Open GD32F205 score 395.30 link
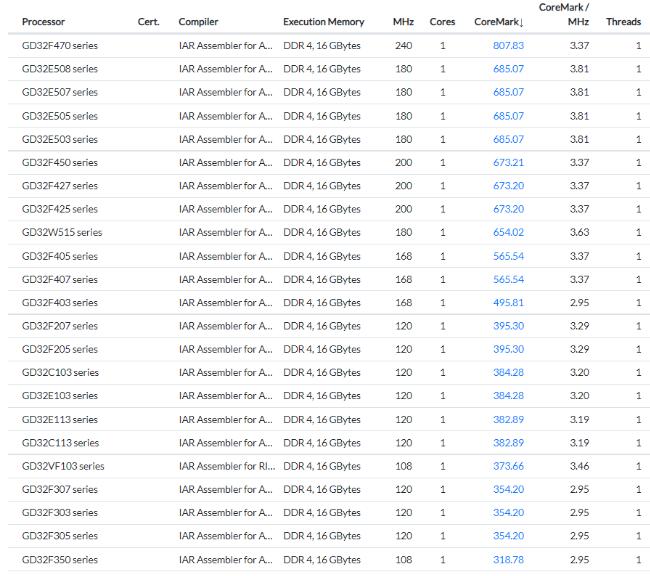This screenshot has height=576, width=650. pyautogui.click(x=508, y=349)
